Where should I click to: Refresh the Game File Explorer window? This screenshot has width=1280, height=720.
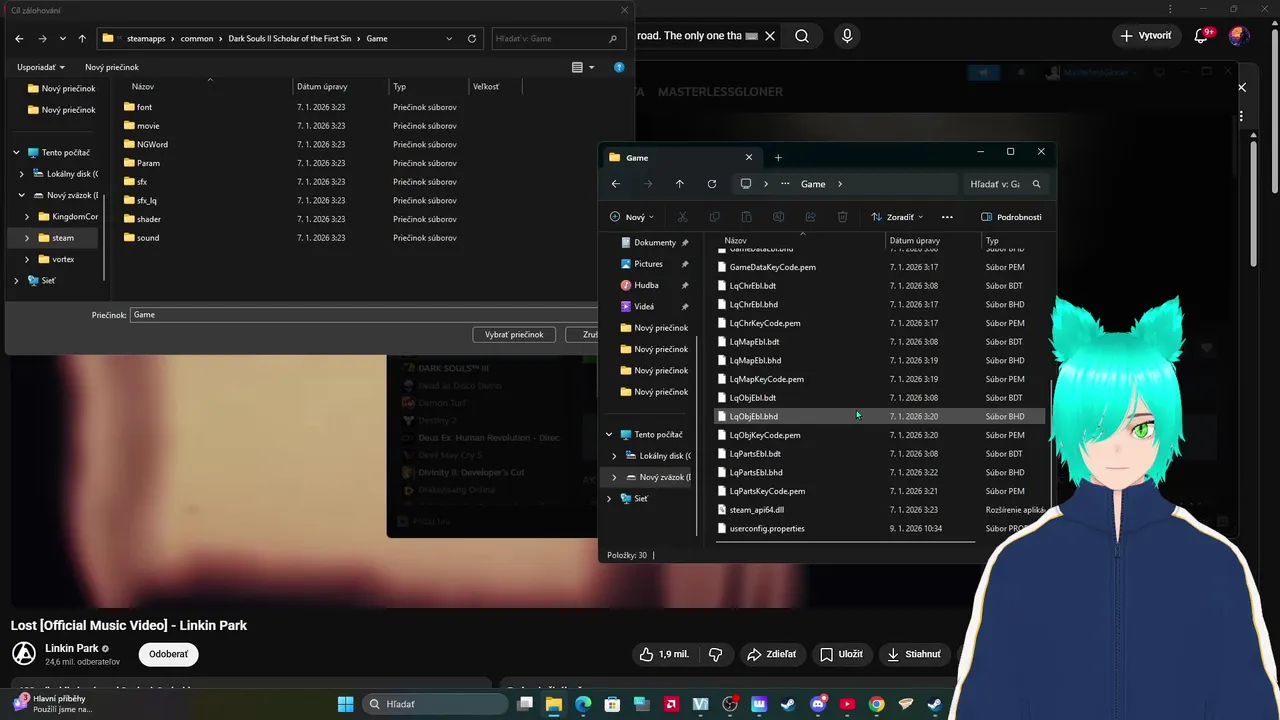712,184
